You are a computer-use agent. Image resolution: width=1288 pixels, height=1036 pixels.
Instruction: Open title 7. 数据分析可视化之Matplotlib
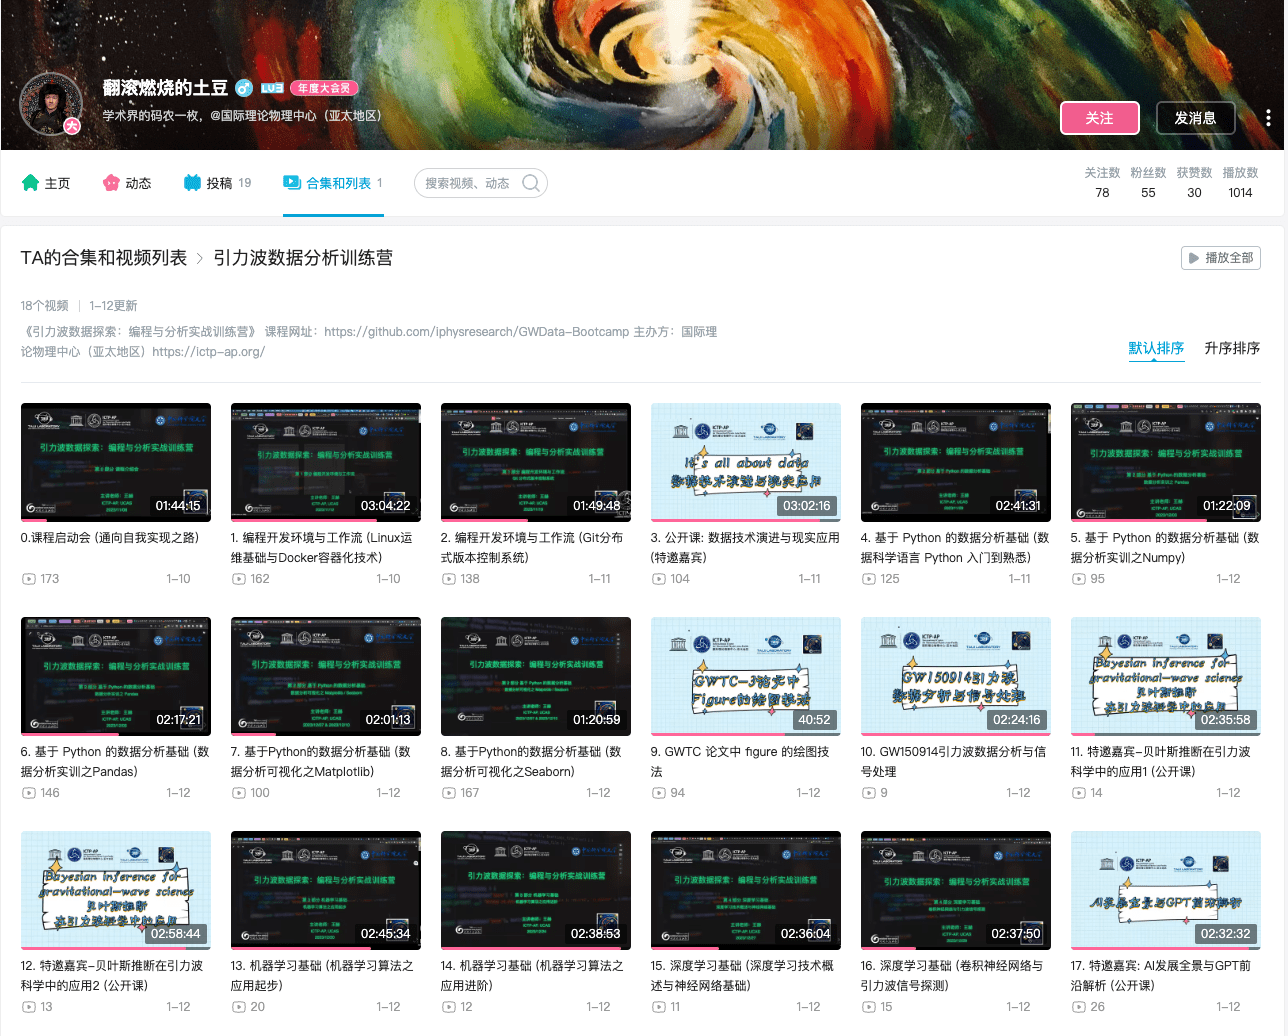tap(321, 762)
